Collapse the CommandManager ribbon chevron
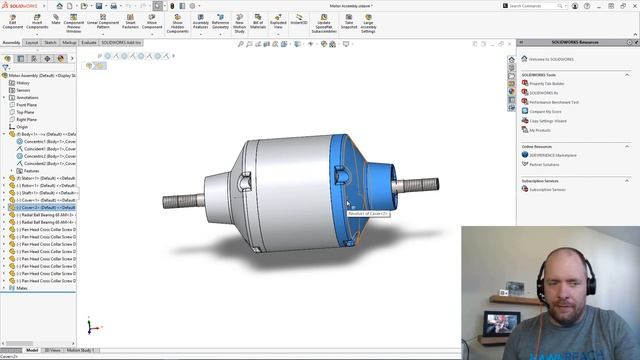640x360 pixels. [635, 34]
